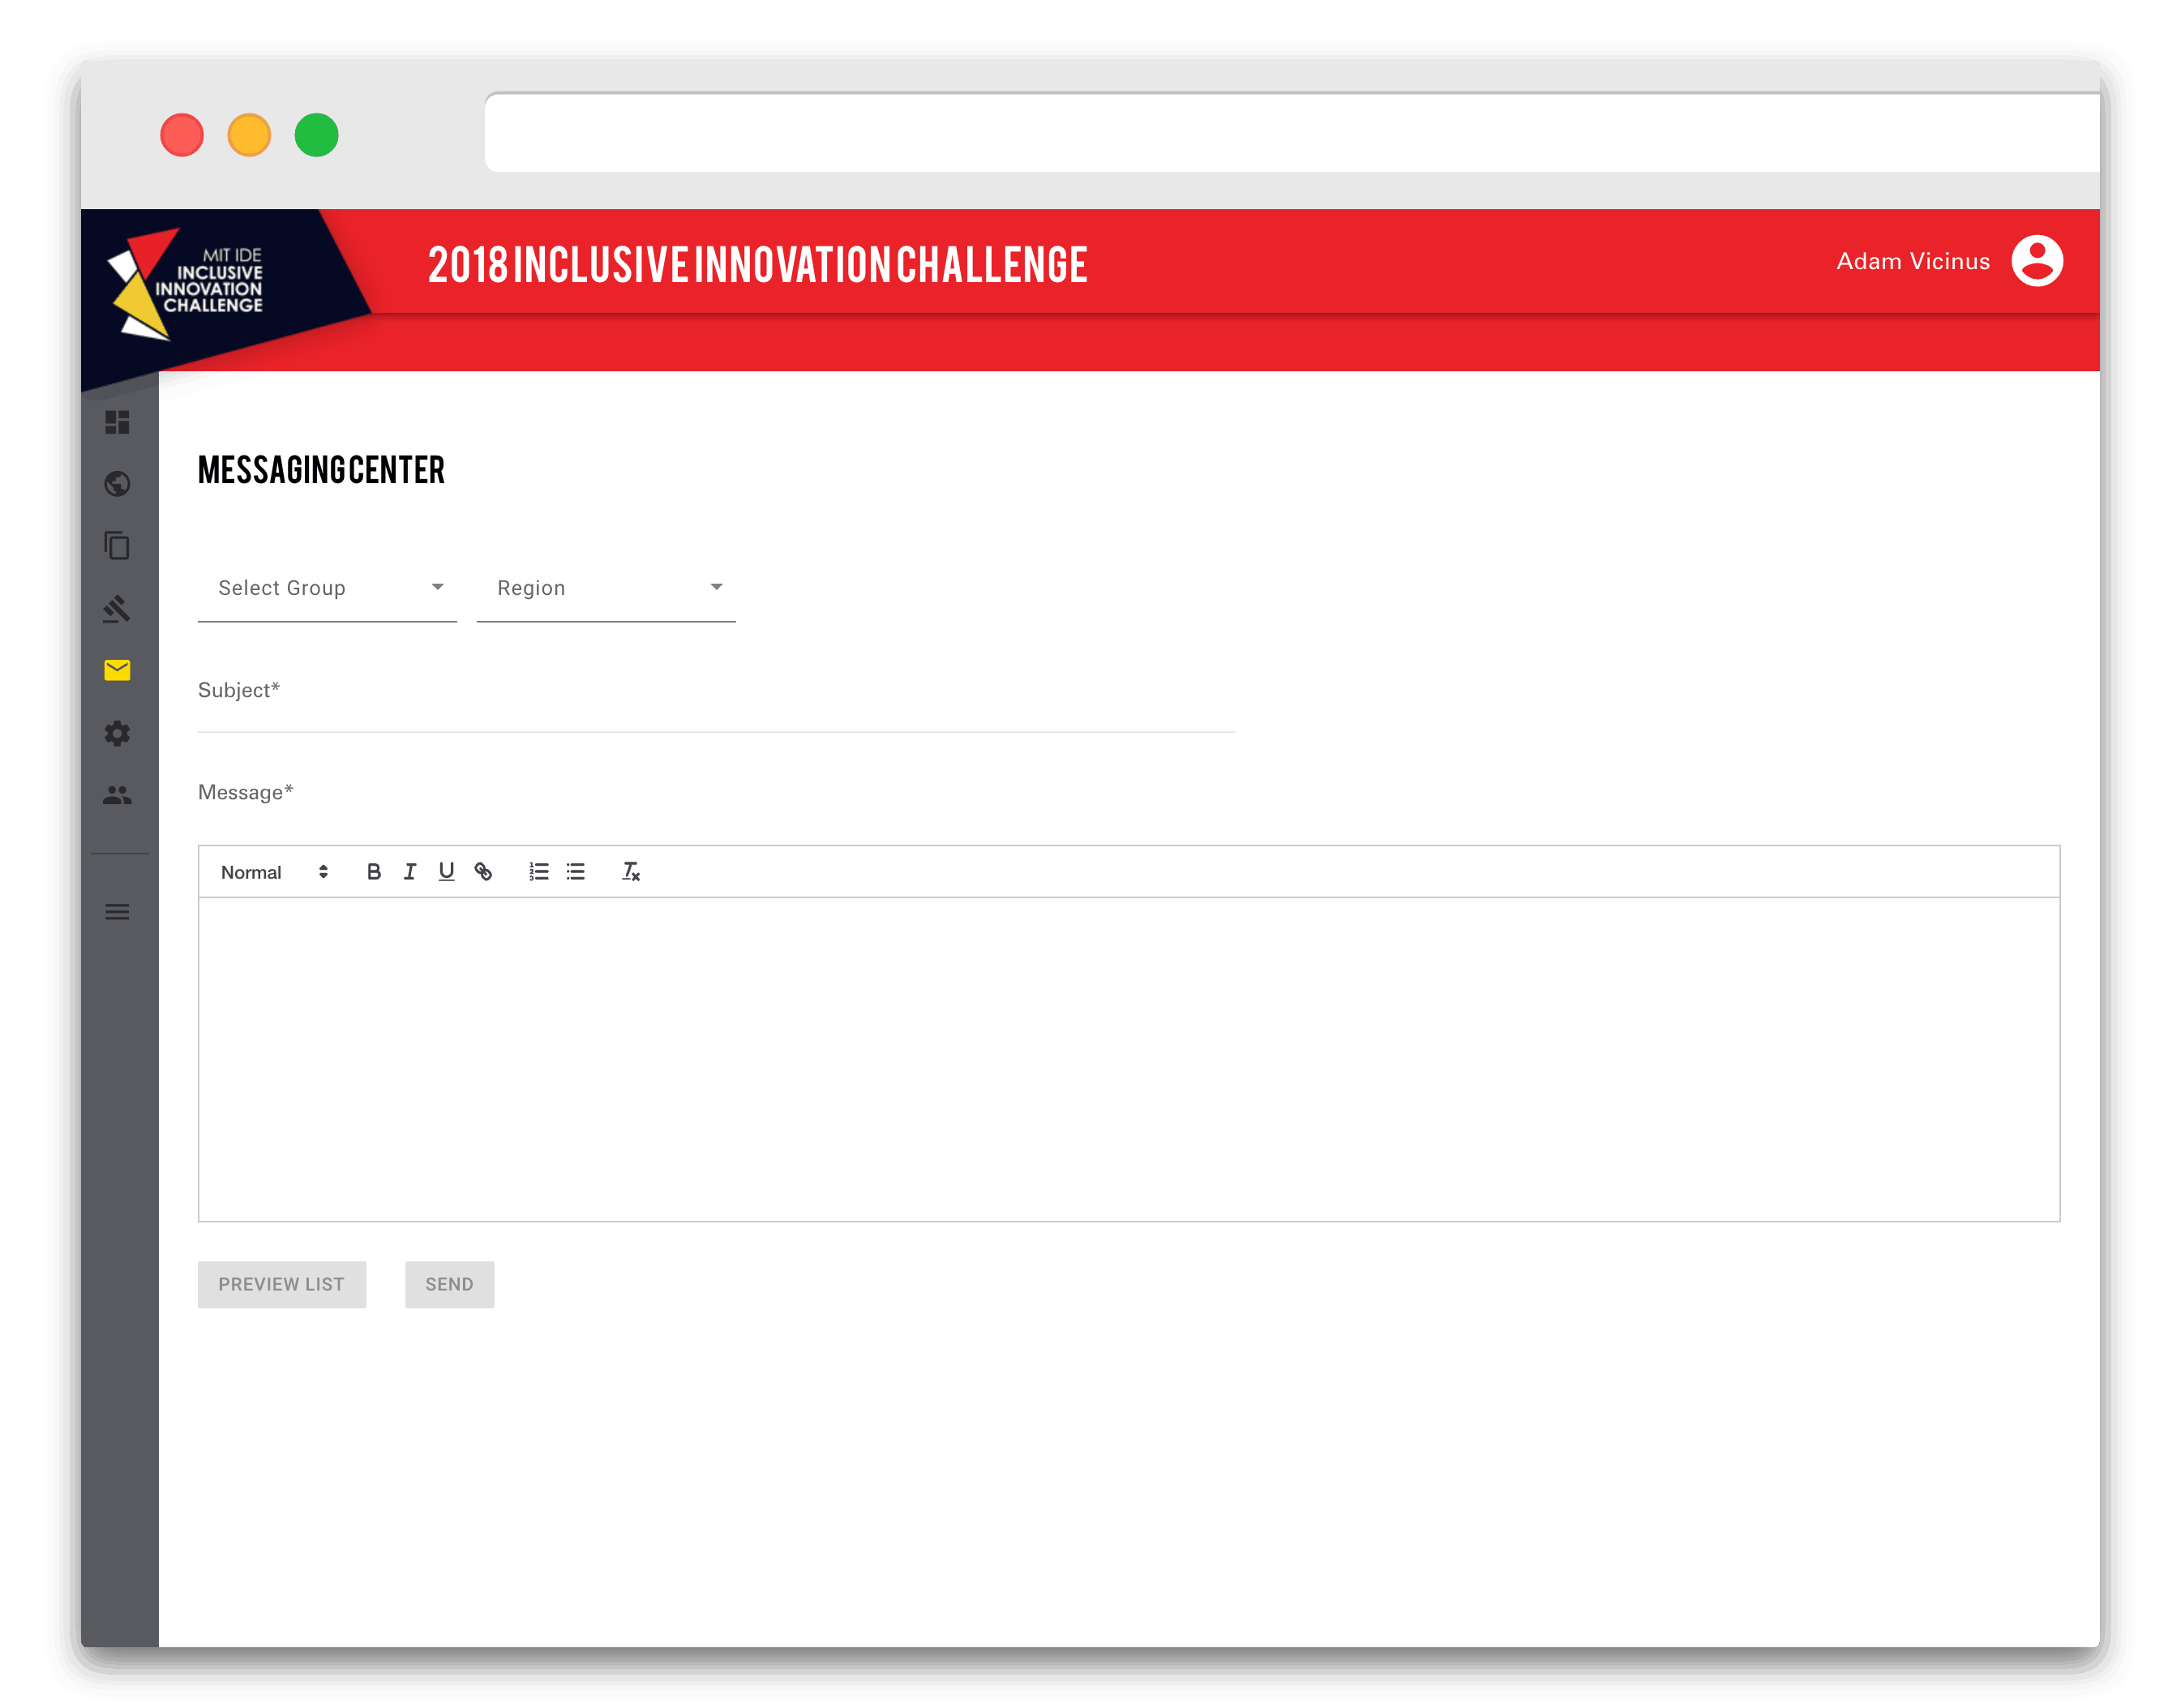This screenshot has width=2181, height=1708.
Task: Open the dashboard icon in sidebar
Action: pos(117,422)
